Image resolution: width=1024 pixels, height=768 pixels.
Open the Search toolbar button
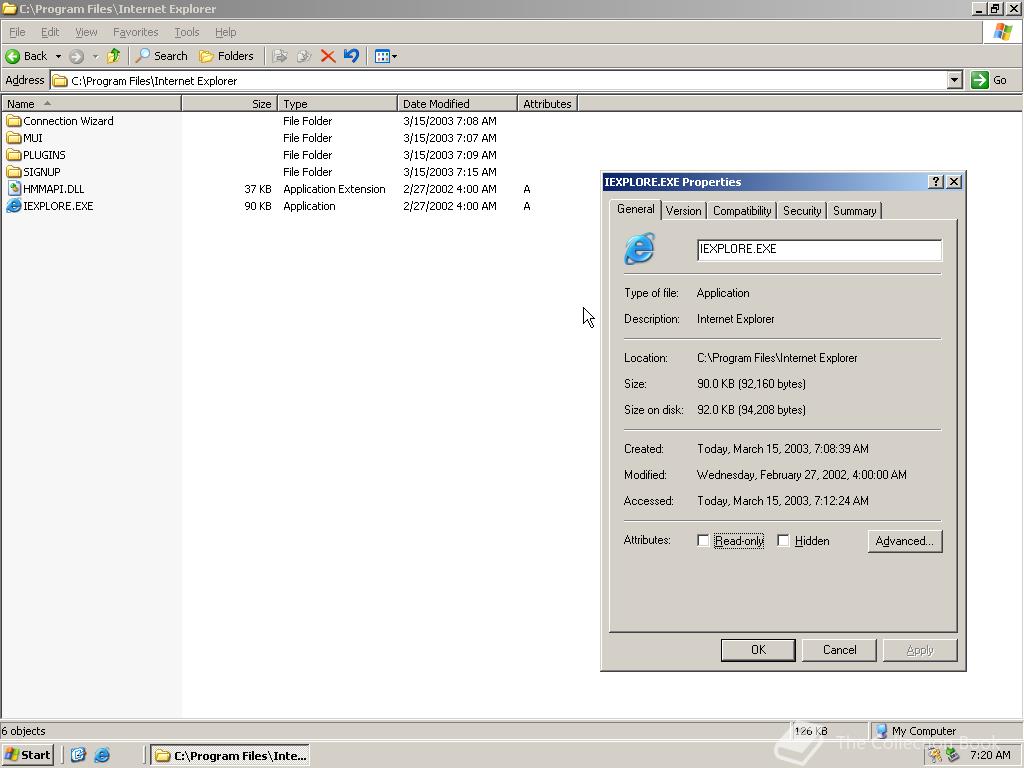click(x=161, y=56)
